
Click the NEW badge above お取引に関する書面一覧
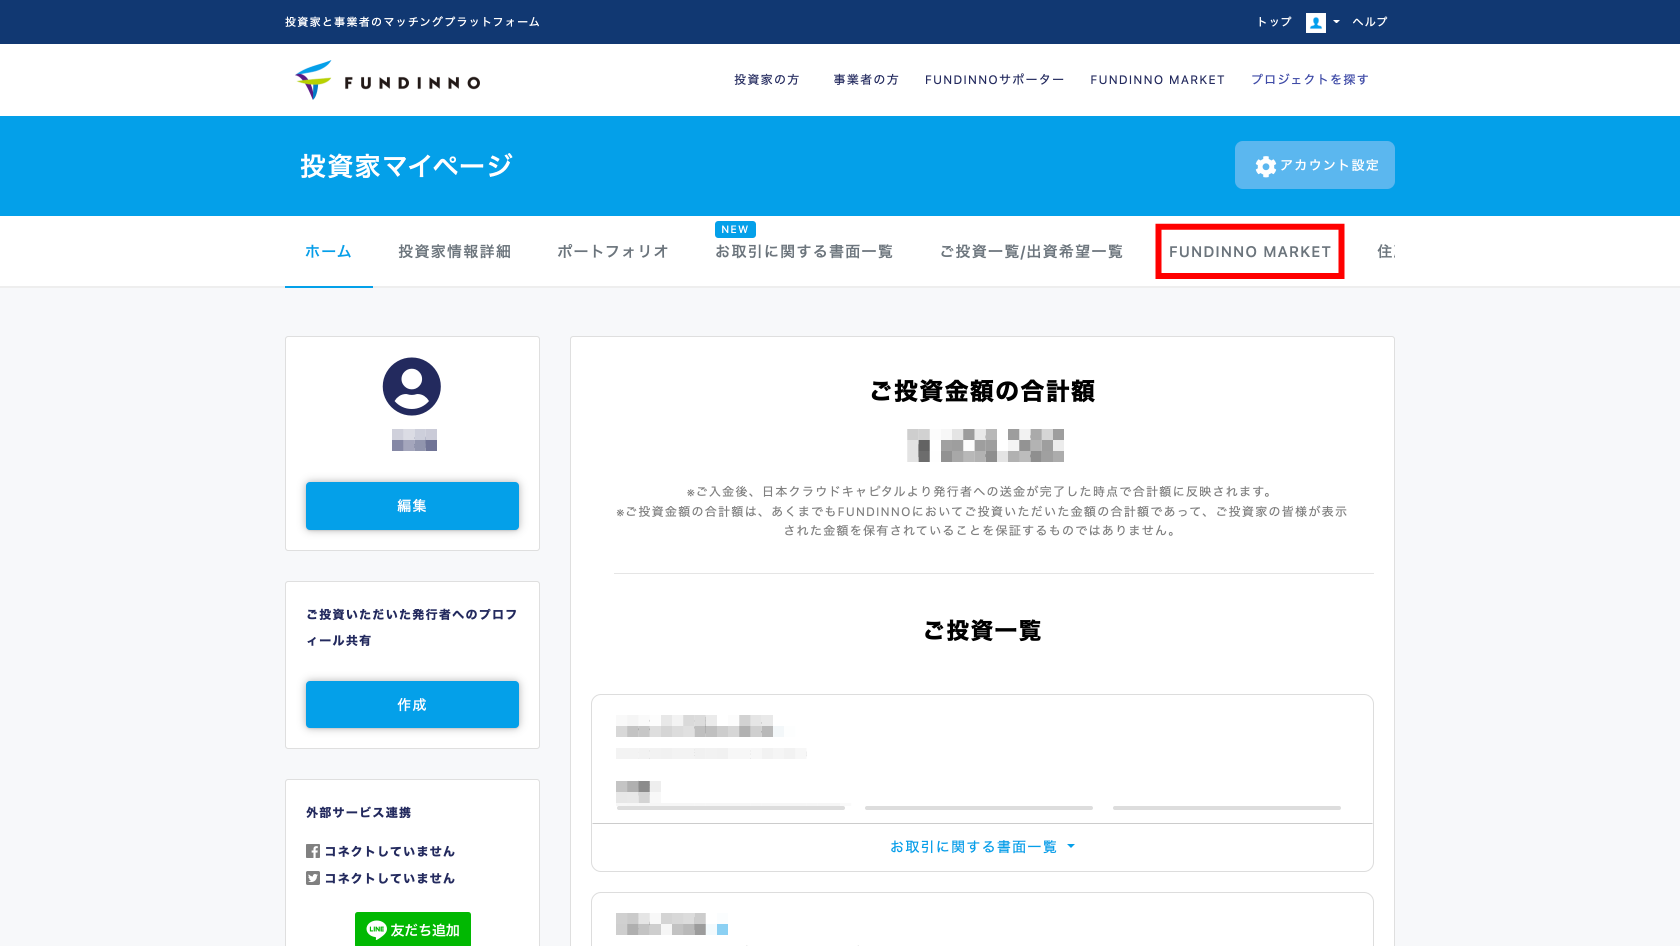735,229
